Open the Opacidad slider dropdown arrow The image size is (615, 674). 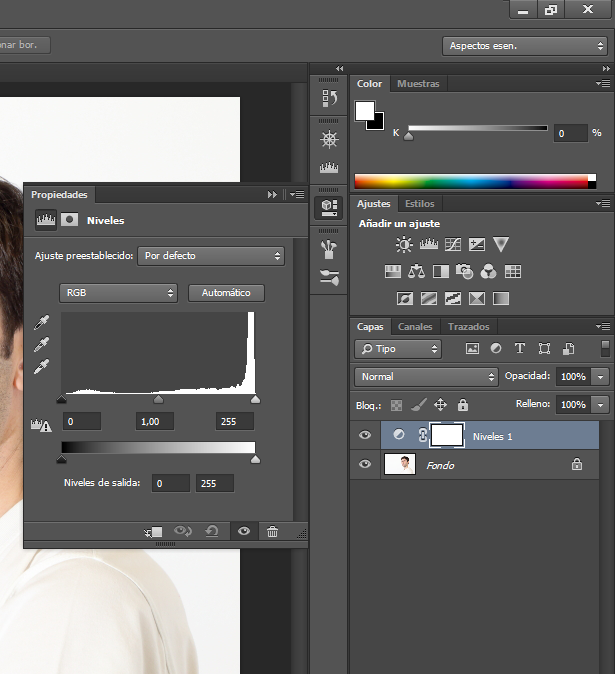tap(600, 377)
